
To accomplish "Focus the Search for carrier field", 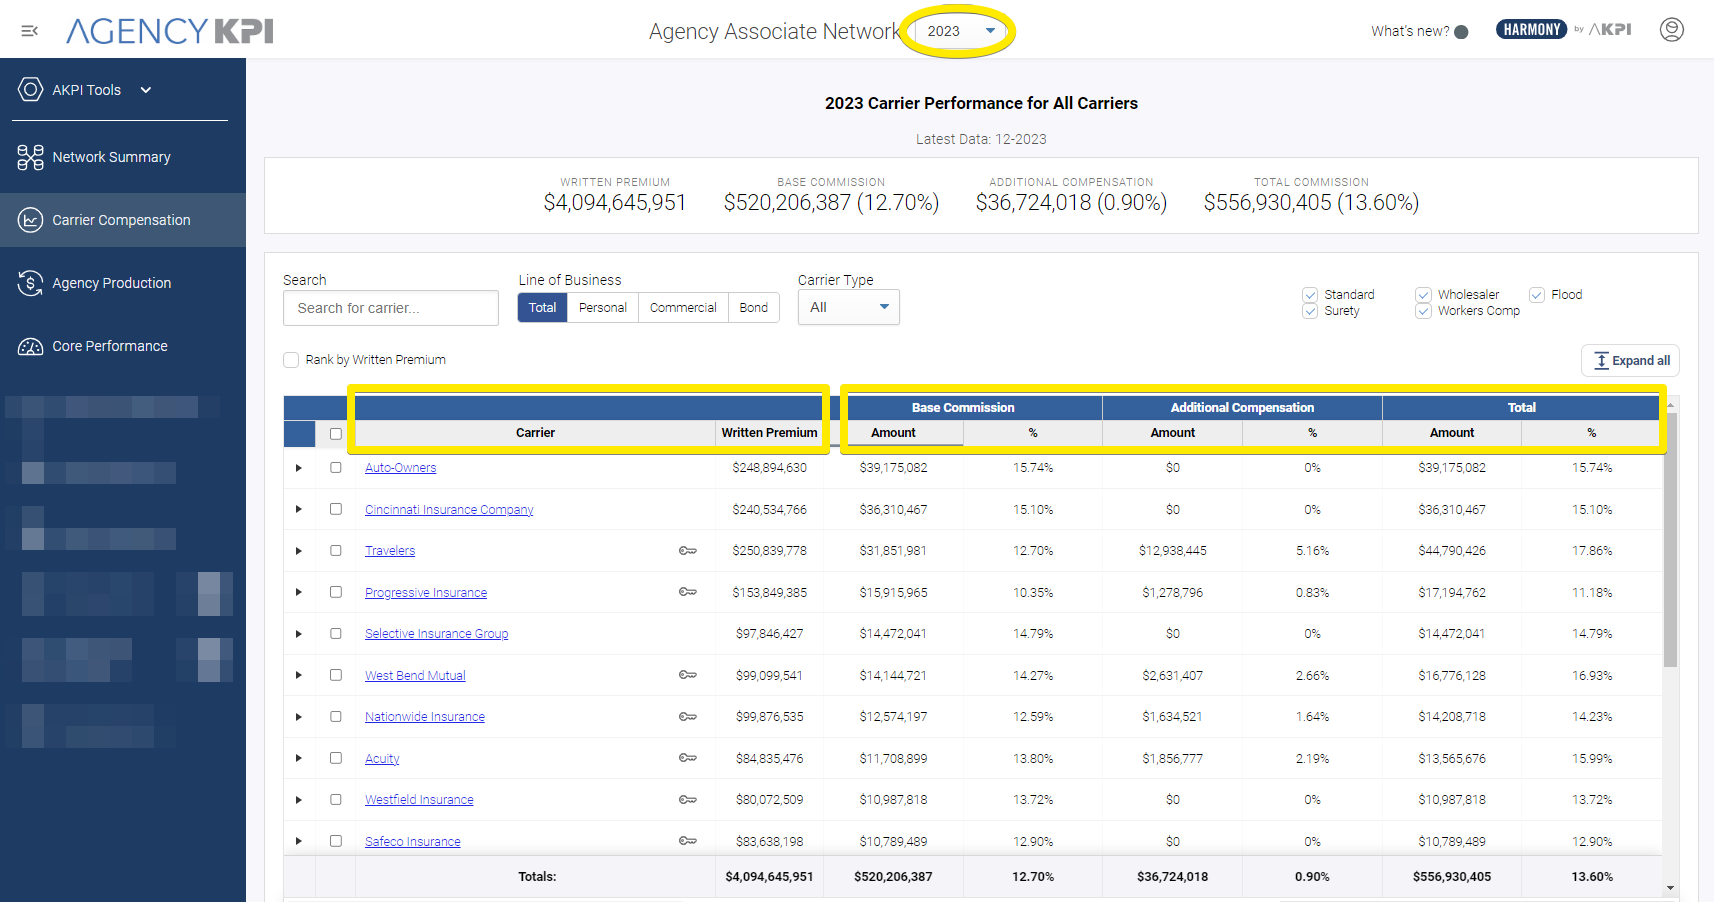I will tap(390, 308).
